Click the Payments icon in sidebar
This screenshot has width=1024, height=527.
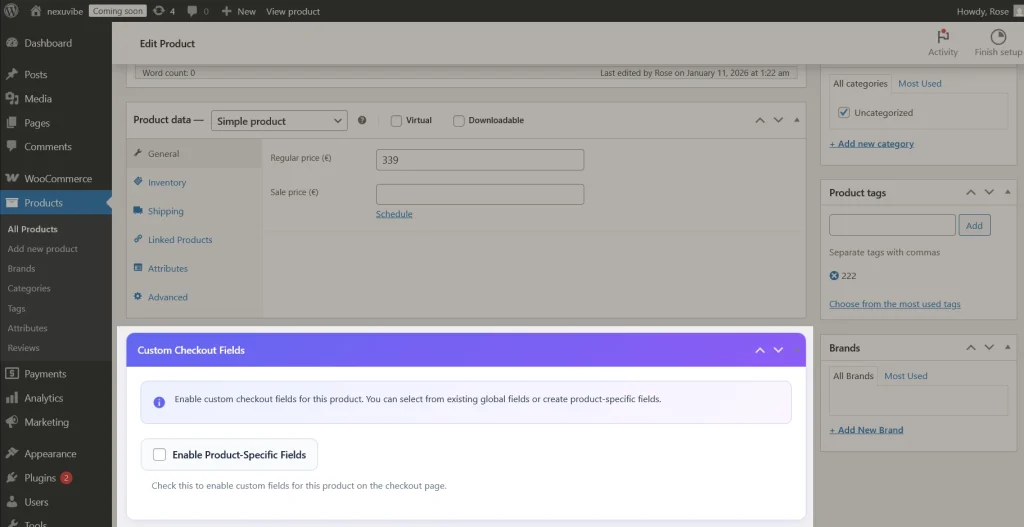coord(12,374)
